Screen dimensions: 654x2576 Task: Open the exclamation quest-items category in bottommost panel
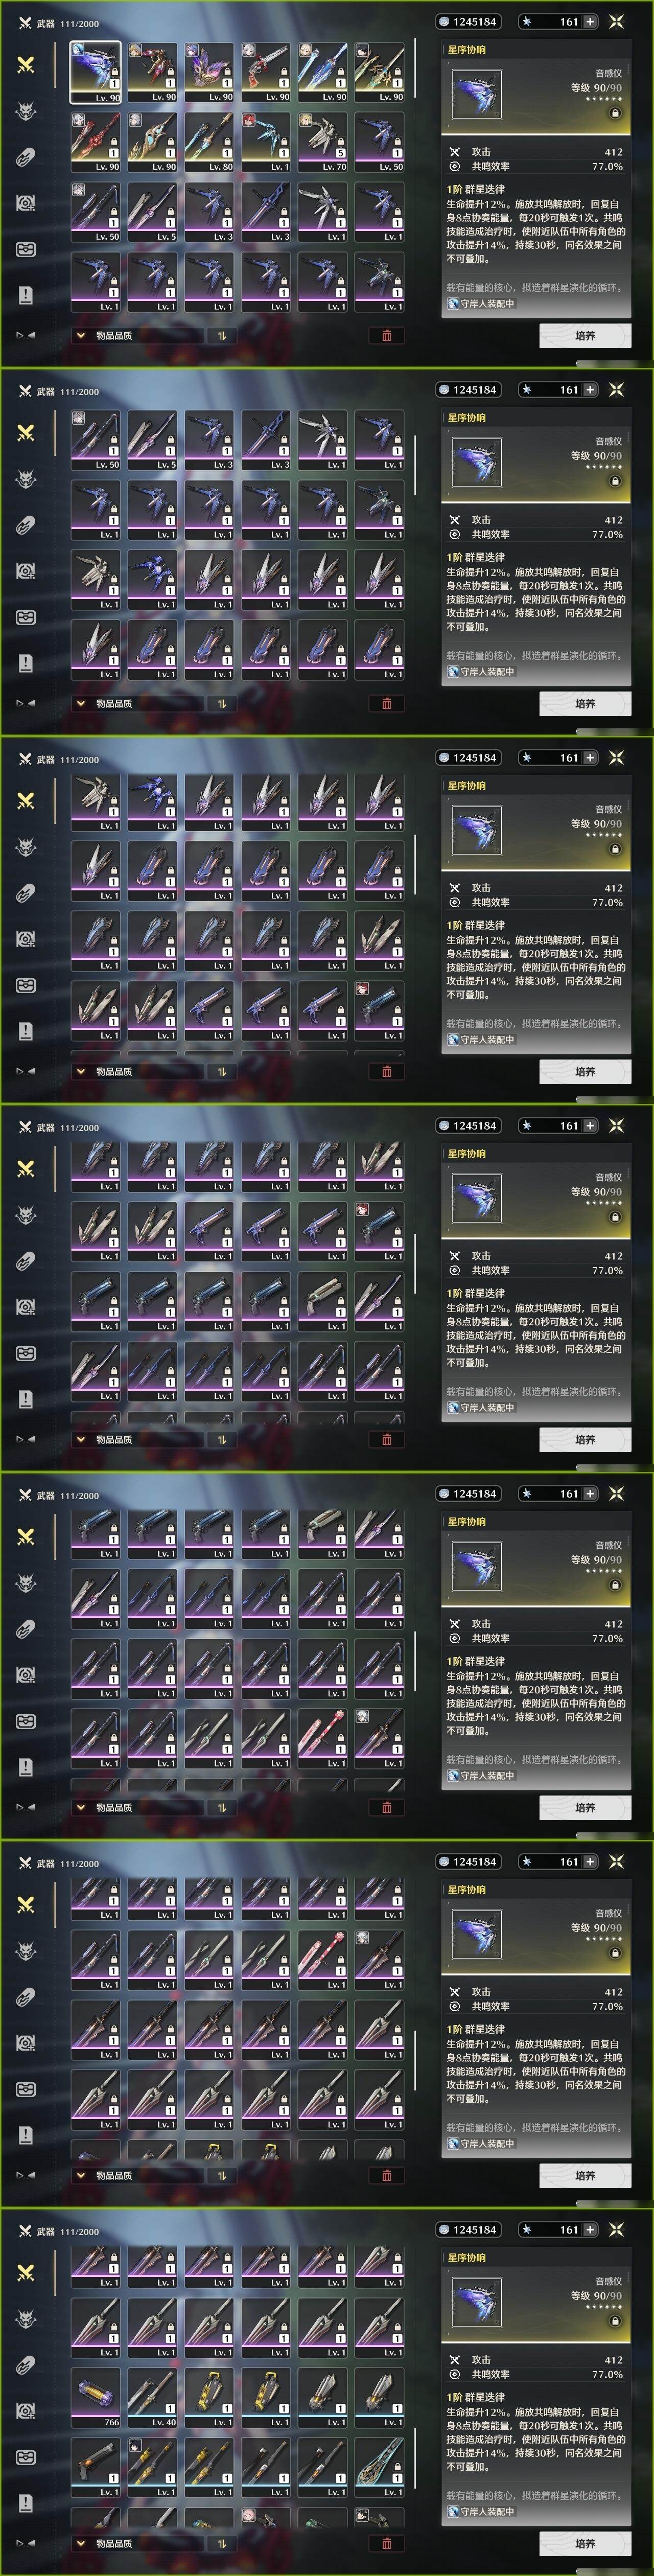click(26, 2502)
